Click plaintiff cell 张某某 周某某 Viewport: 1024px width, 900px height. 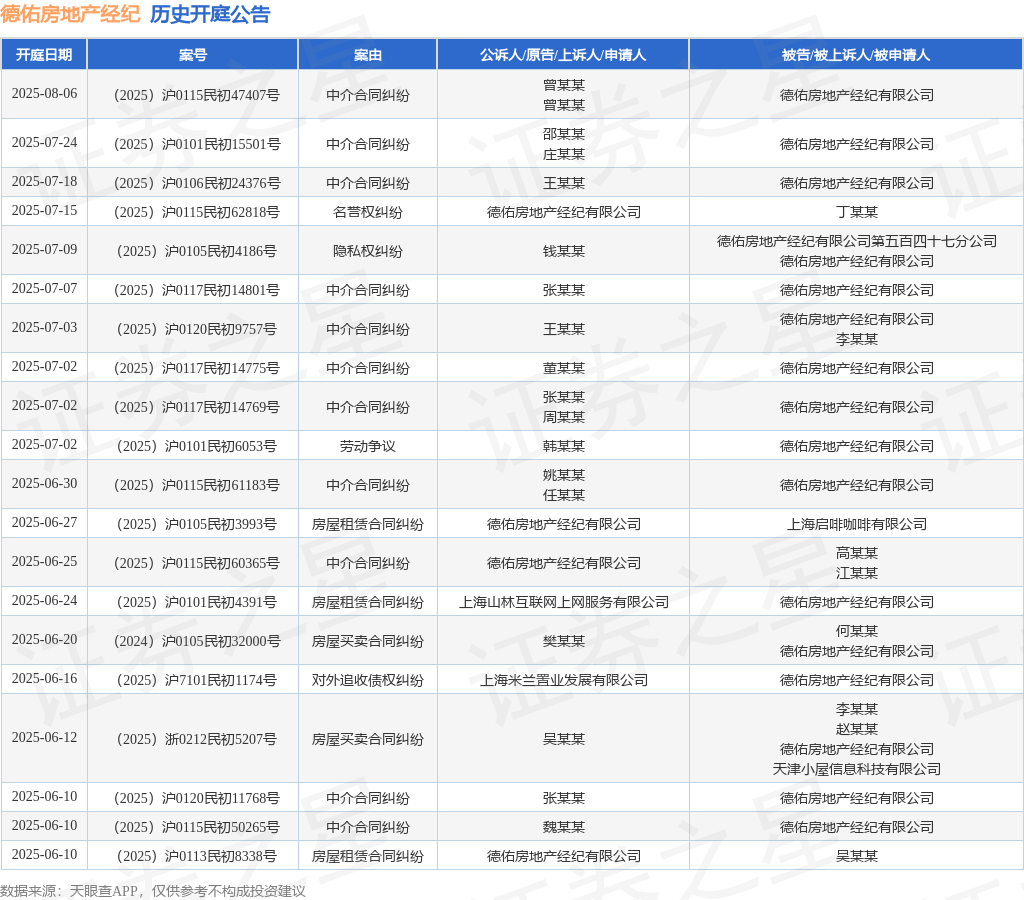point(564,408)
